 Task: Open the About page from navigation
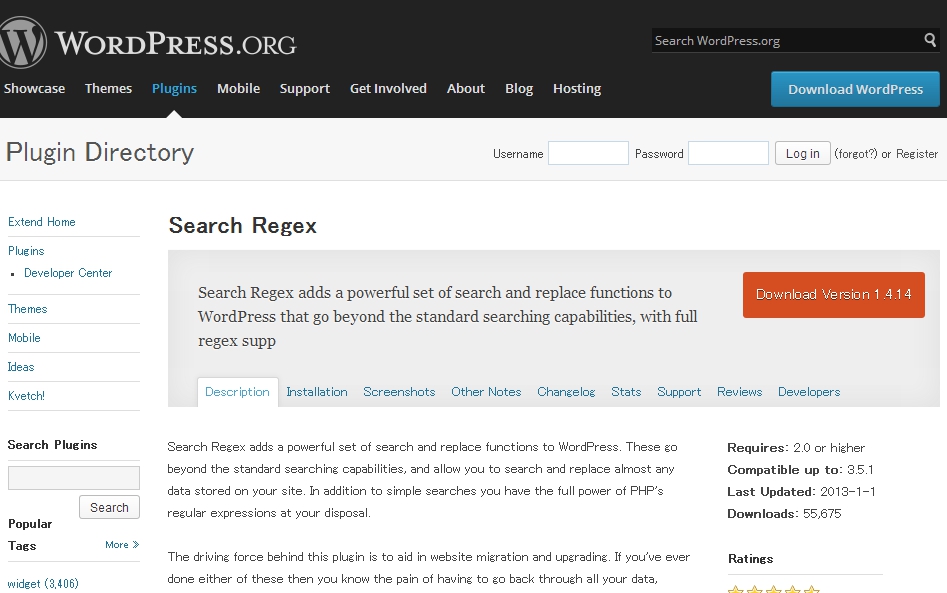pos(466,88)
